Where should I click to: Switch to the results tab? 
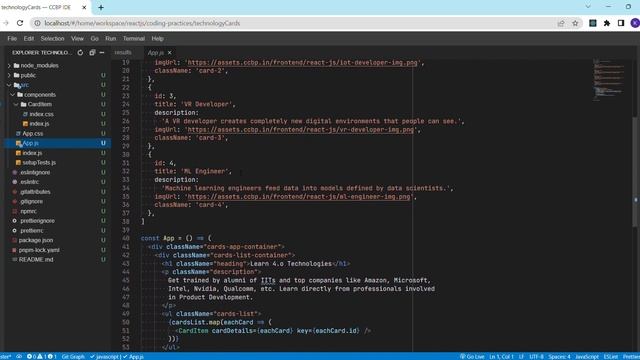[x=123, y=53]
